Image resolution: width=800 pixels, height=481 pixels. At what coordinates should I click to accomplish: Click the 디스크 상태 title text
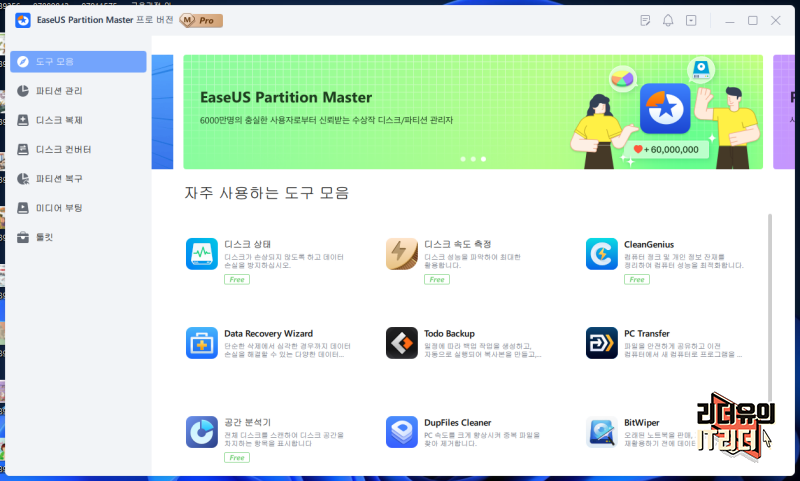pyautogui.click(x=247, y=244)
